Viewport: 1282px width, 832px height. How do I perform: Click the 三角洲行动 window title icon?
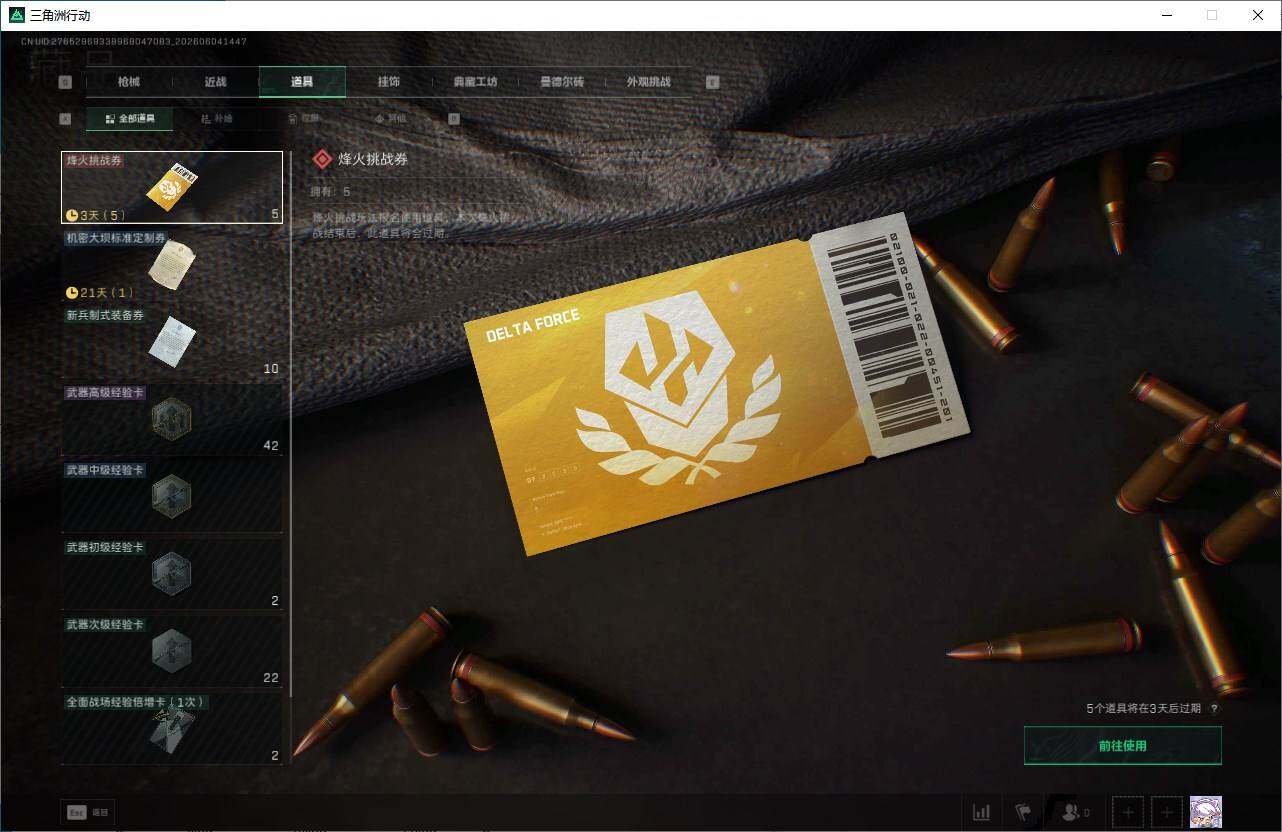coord(17,15)
